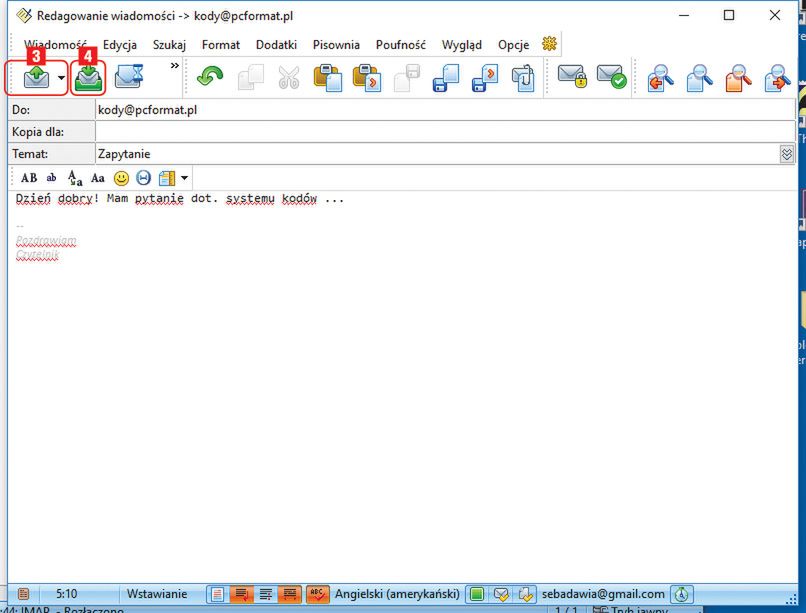The width and height of the screenshot is (806, 613).
Task: Insert a smiley using the emoticon icon
Action: [x=121, y=178]
